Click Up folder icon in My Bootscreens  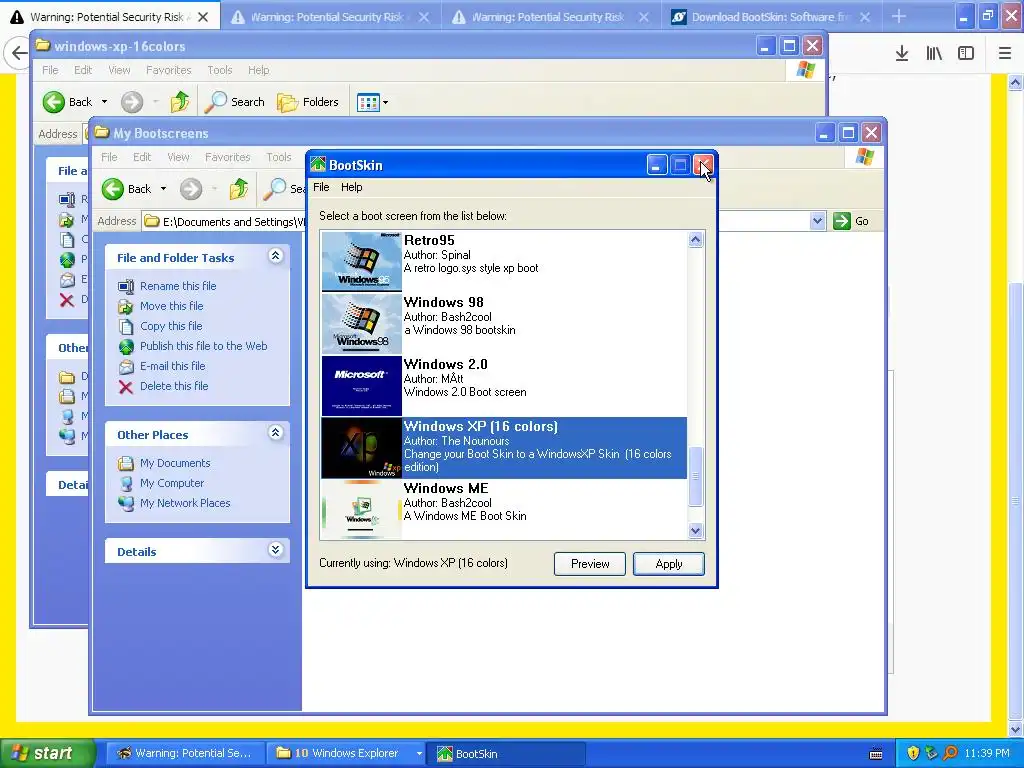[239, 189]
